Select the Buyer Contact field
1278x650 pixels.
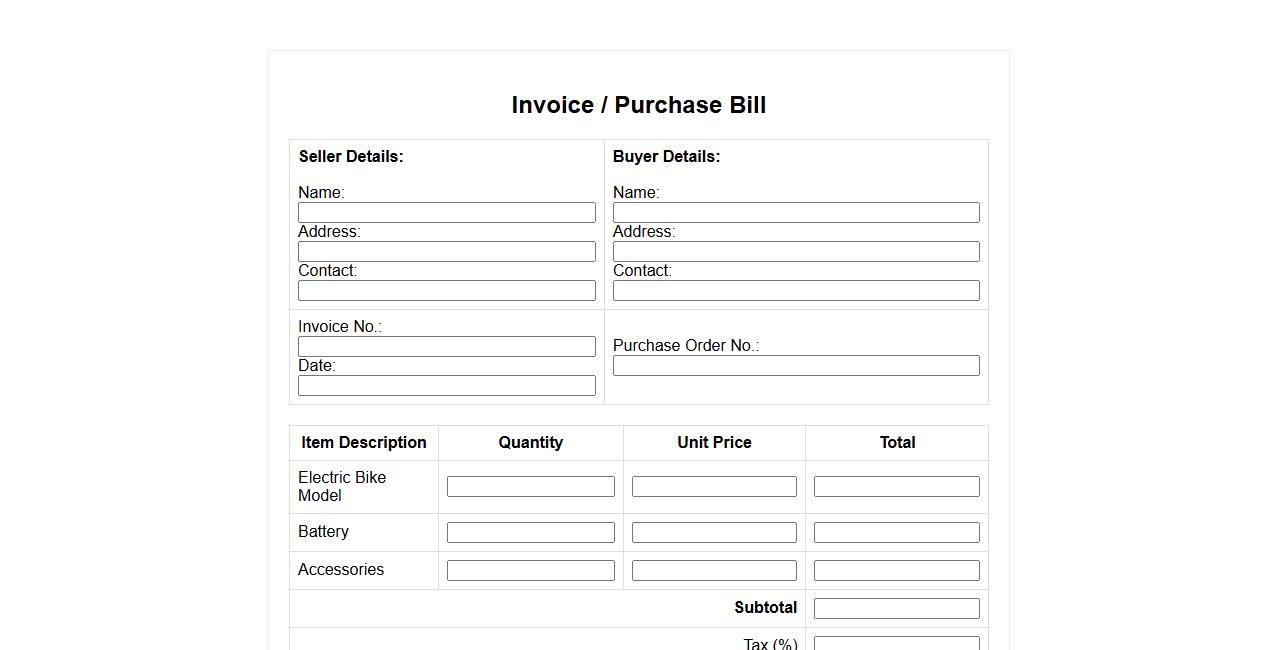[795, 290]
